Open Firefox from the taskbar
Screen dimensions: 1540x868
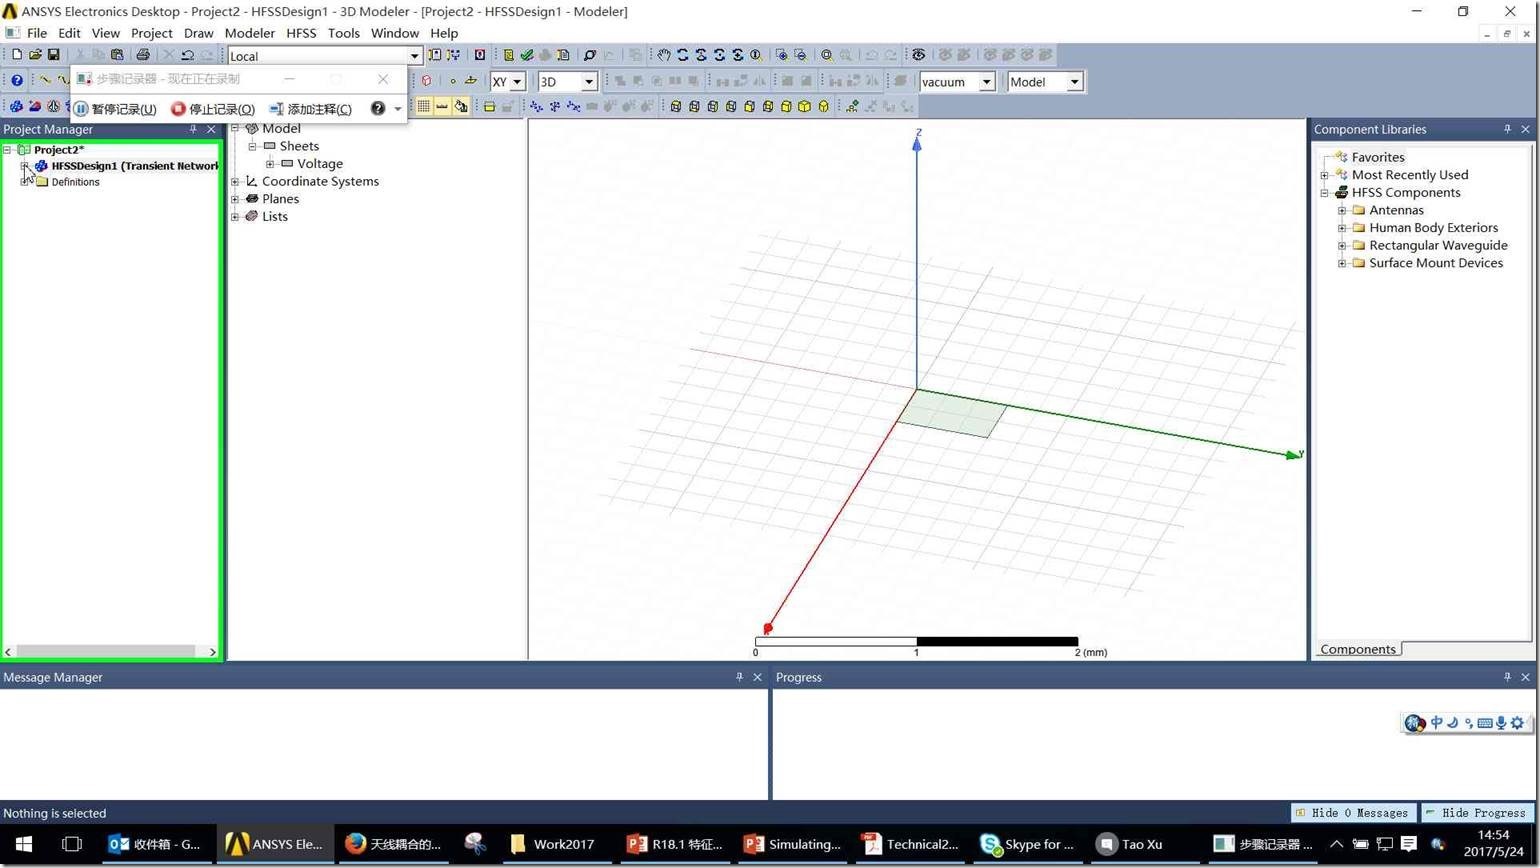click(x=393, y=844)
